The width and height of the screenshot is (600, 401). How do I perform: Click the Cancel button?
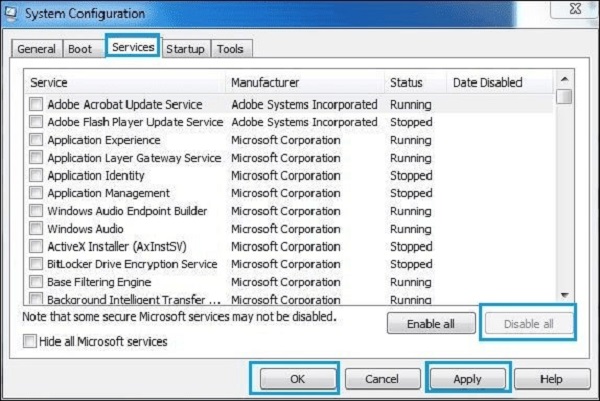coord(381,380)
